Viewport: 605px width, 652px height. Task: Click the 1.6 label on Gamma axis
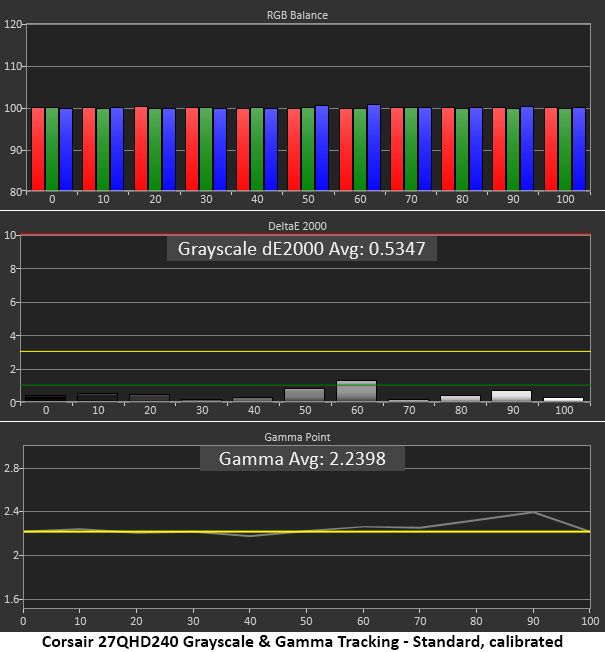tap(11, 599)
